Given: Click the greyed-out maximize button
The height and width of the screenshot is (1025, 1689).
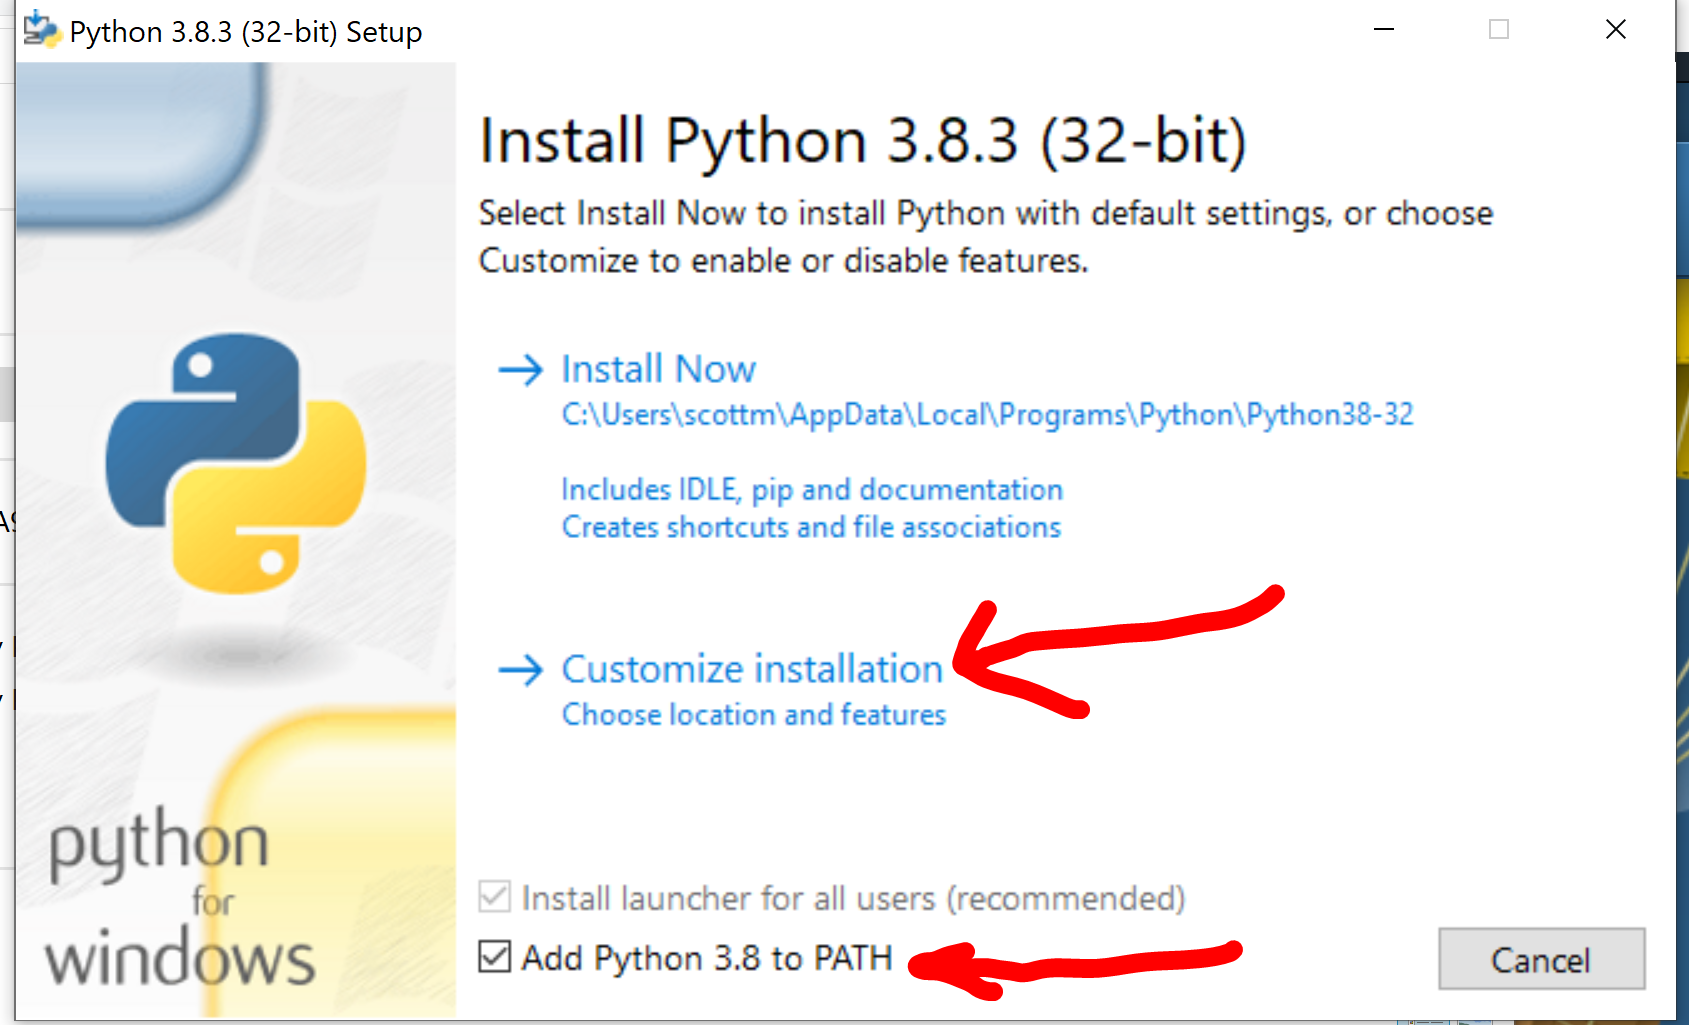Looking at the screenshot, I should point(1499,30).
